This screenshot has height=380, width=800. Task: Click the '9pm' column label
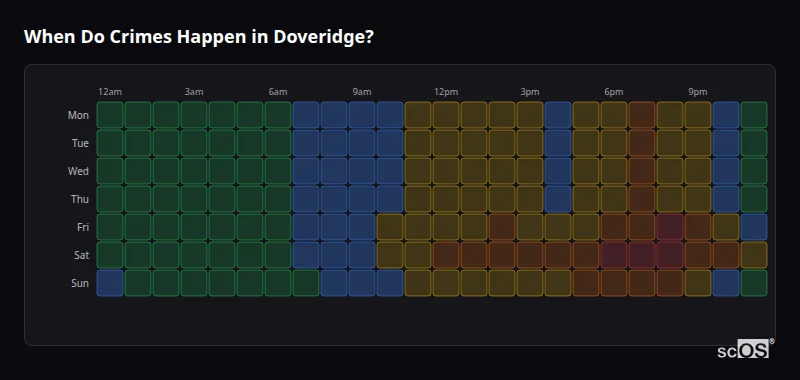click(698, 92)
